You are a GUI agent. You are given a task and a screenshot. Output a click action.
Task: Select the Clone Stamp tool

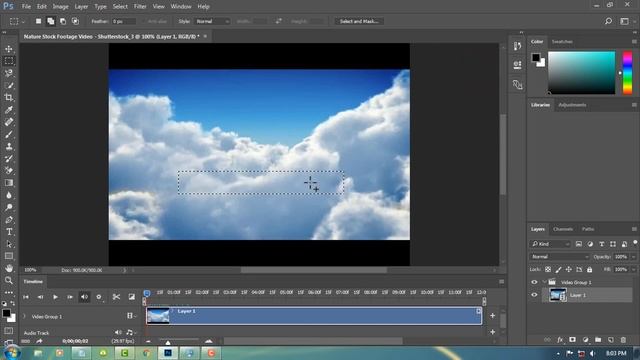click(9, 147)
